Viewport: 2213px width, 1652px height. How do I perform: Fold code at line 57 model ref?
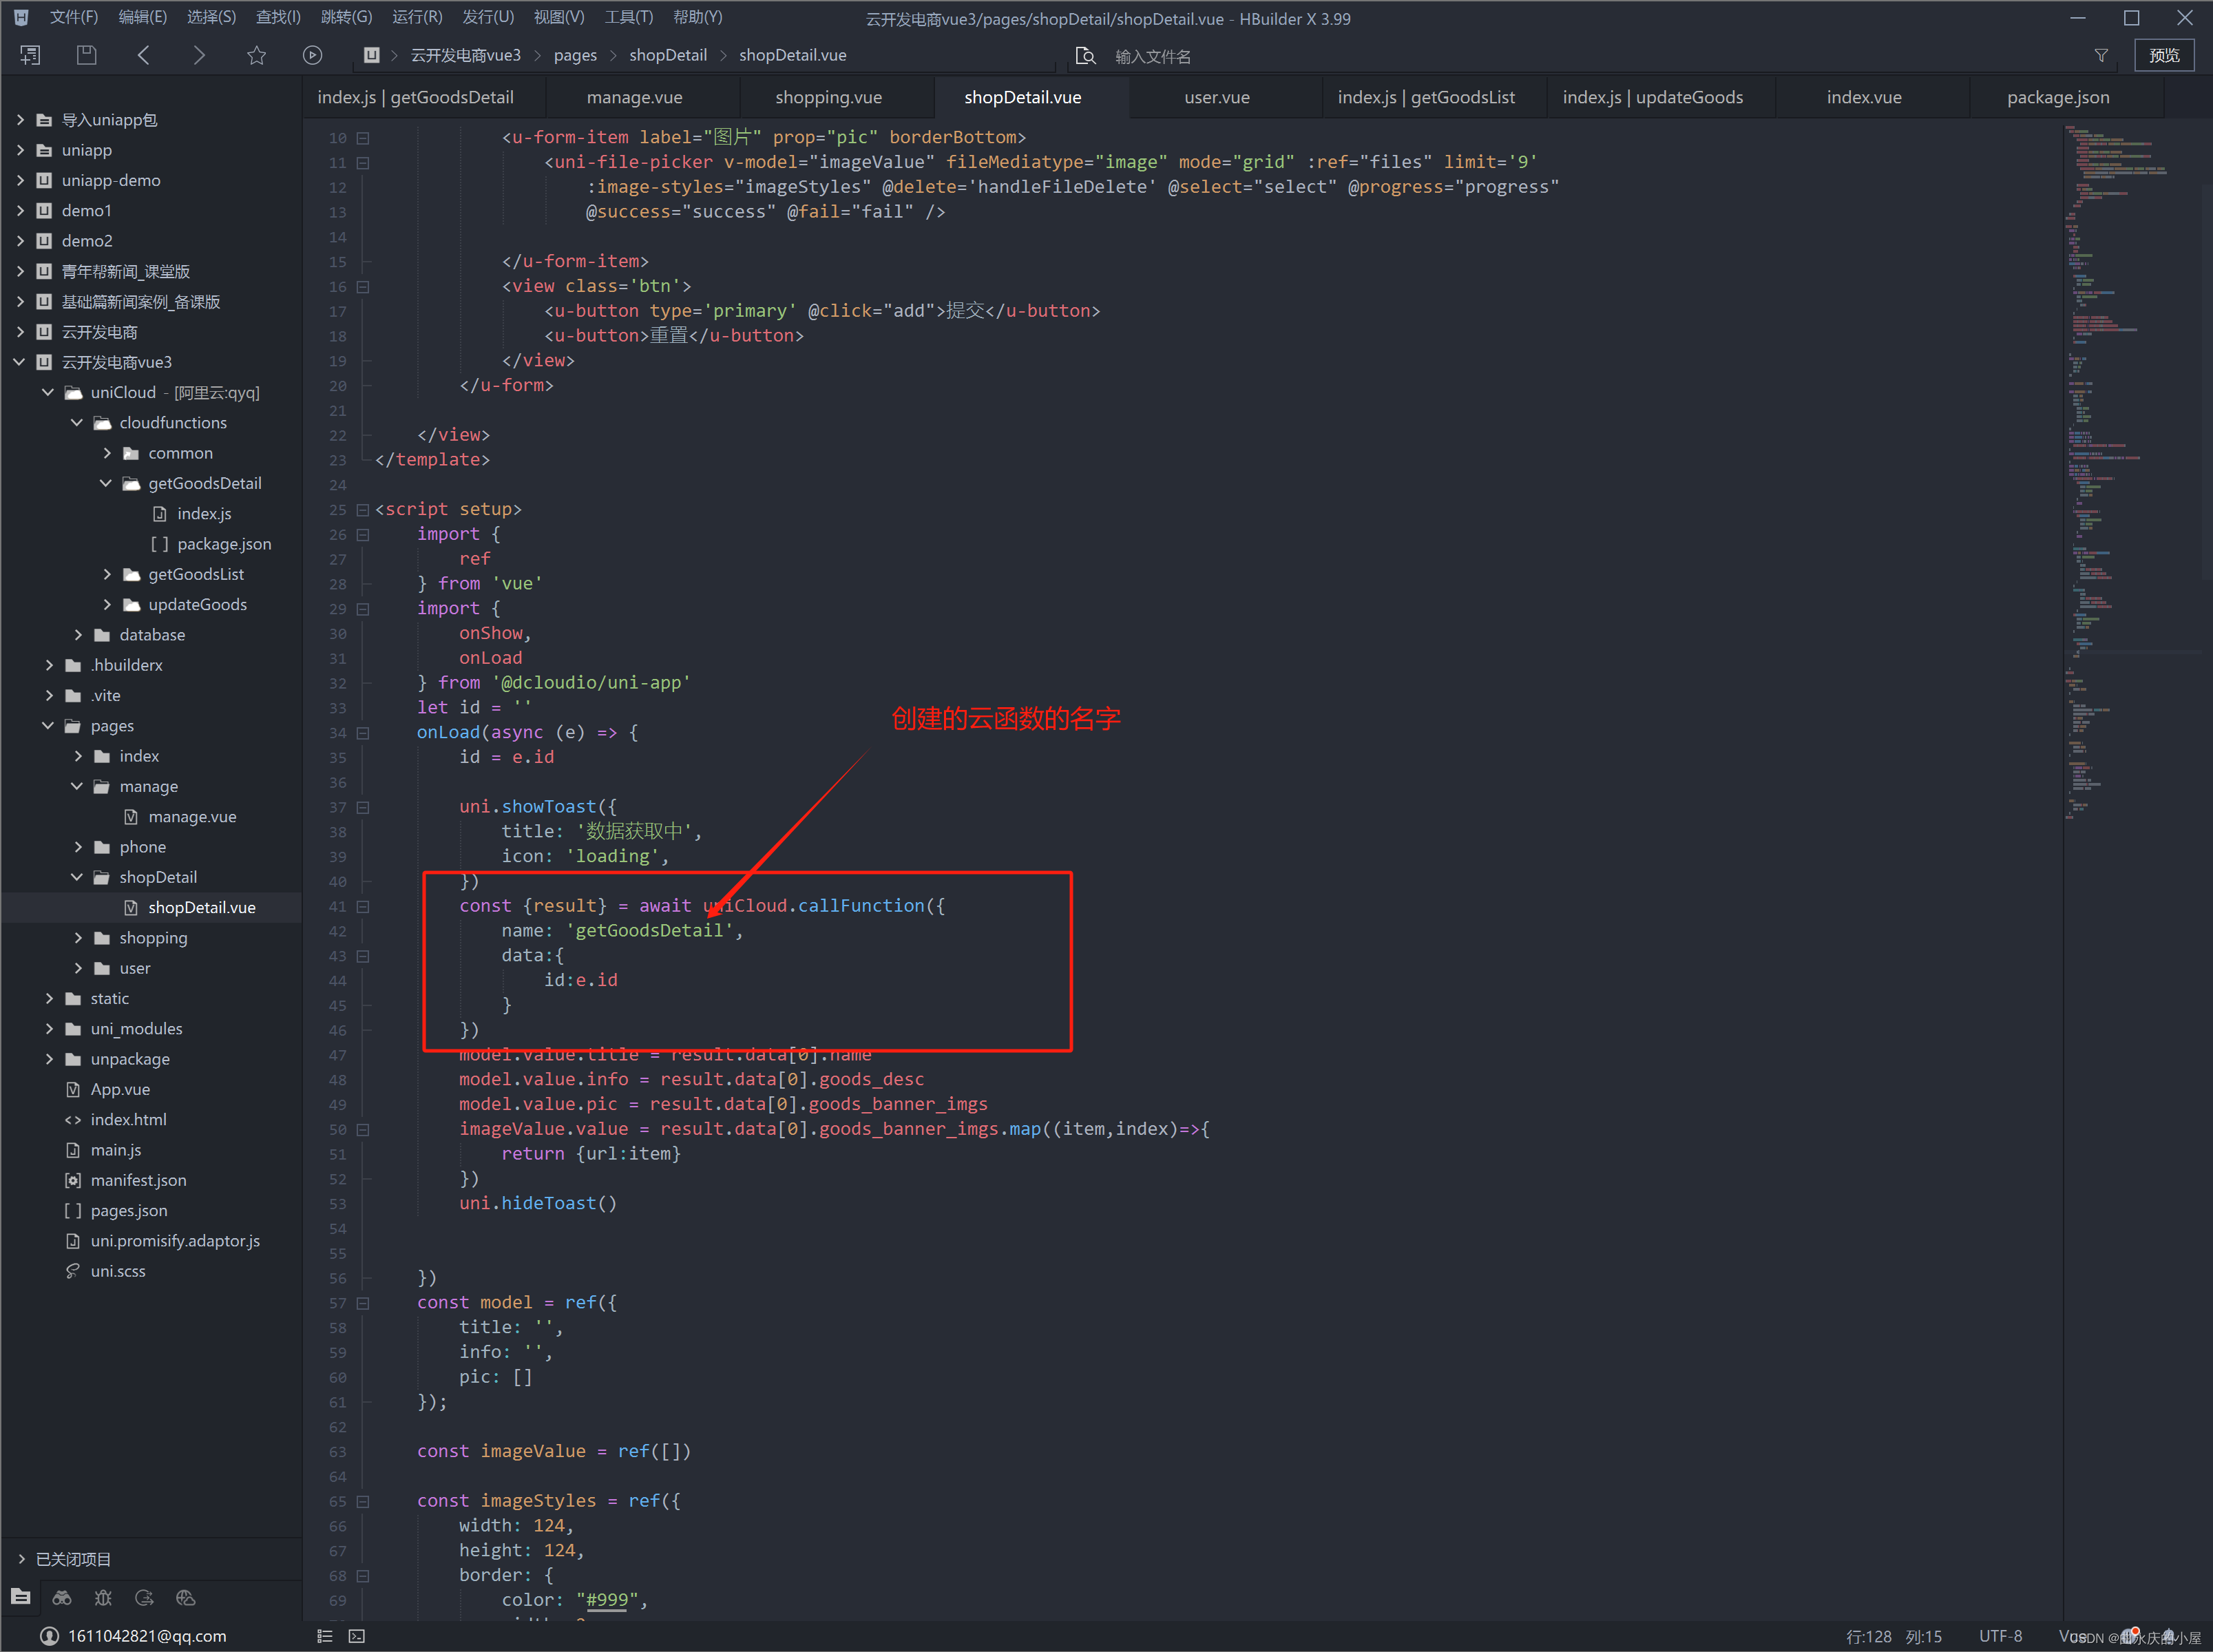(x=363, y=1303)
